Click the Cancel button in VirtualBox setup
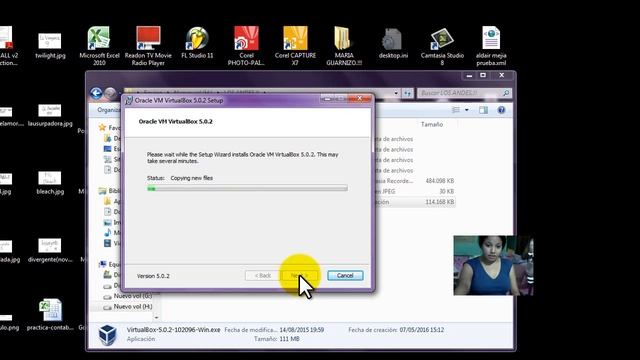The height and width of the screenshot is (360, 640). click(345, 276)
